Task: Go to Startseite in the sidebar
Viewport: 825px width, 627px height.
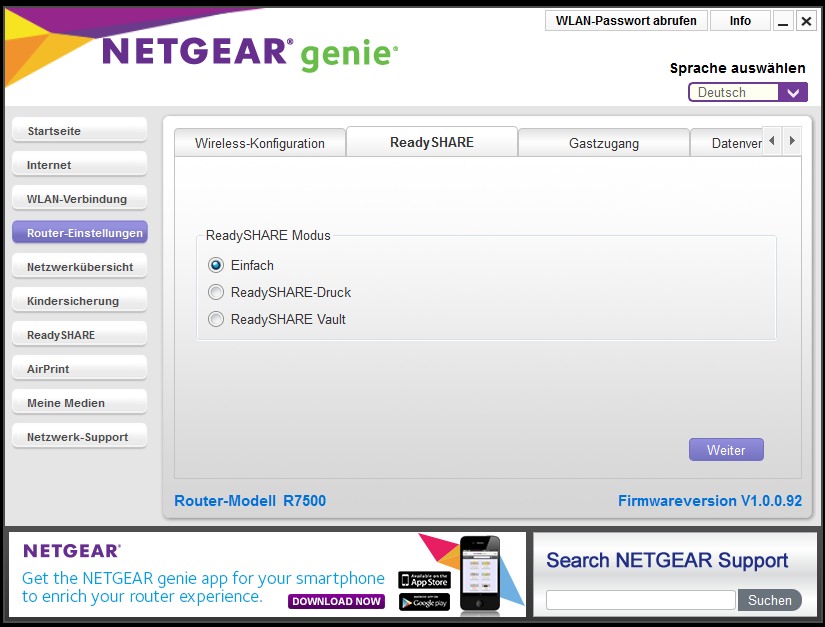Action: pyautogui.click(x=79, y=130)
